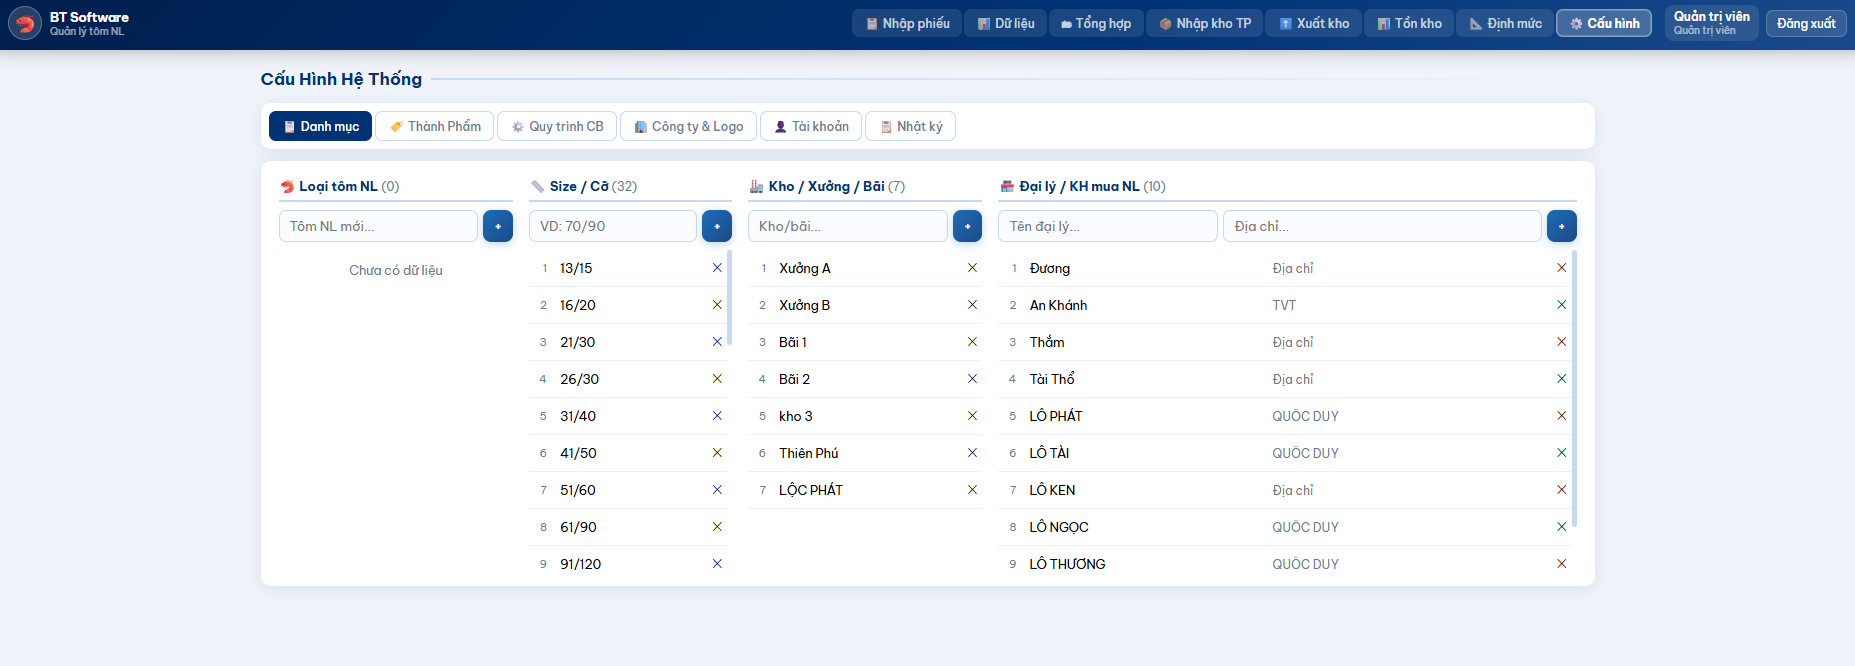
Task: Delete size 41/50 entry
Action: pyautogui.click(x=717, y=453)
